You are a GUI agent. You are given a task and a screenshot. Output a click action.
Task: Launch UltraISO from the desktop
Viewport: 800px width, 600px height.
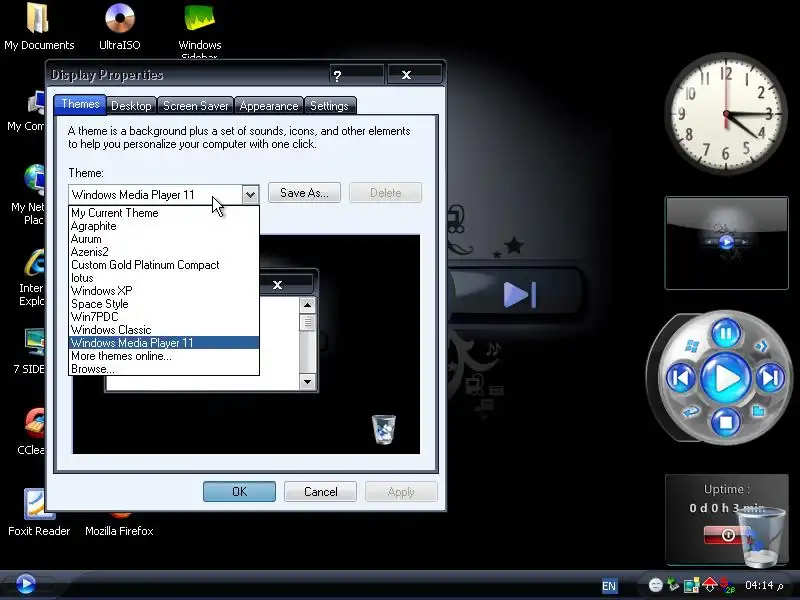[x=120, y=17]
